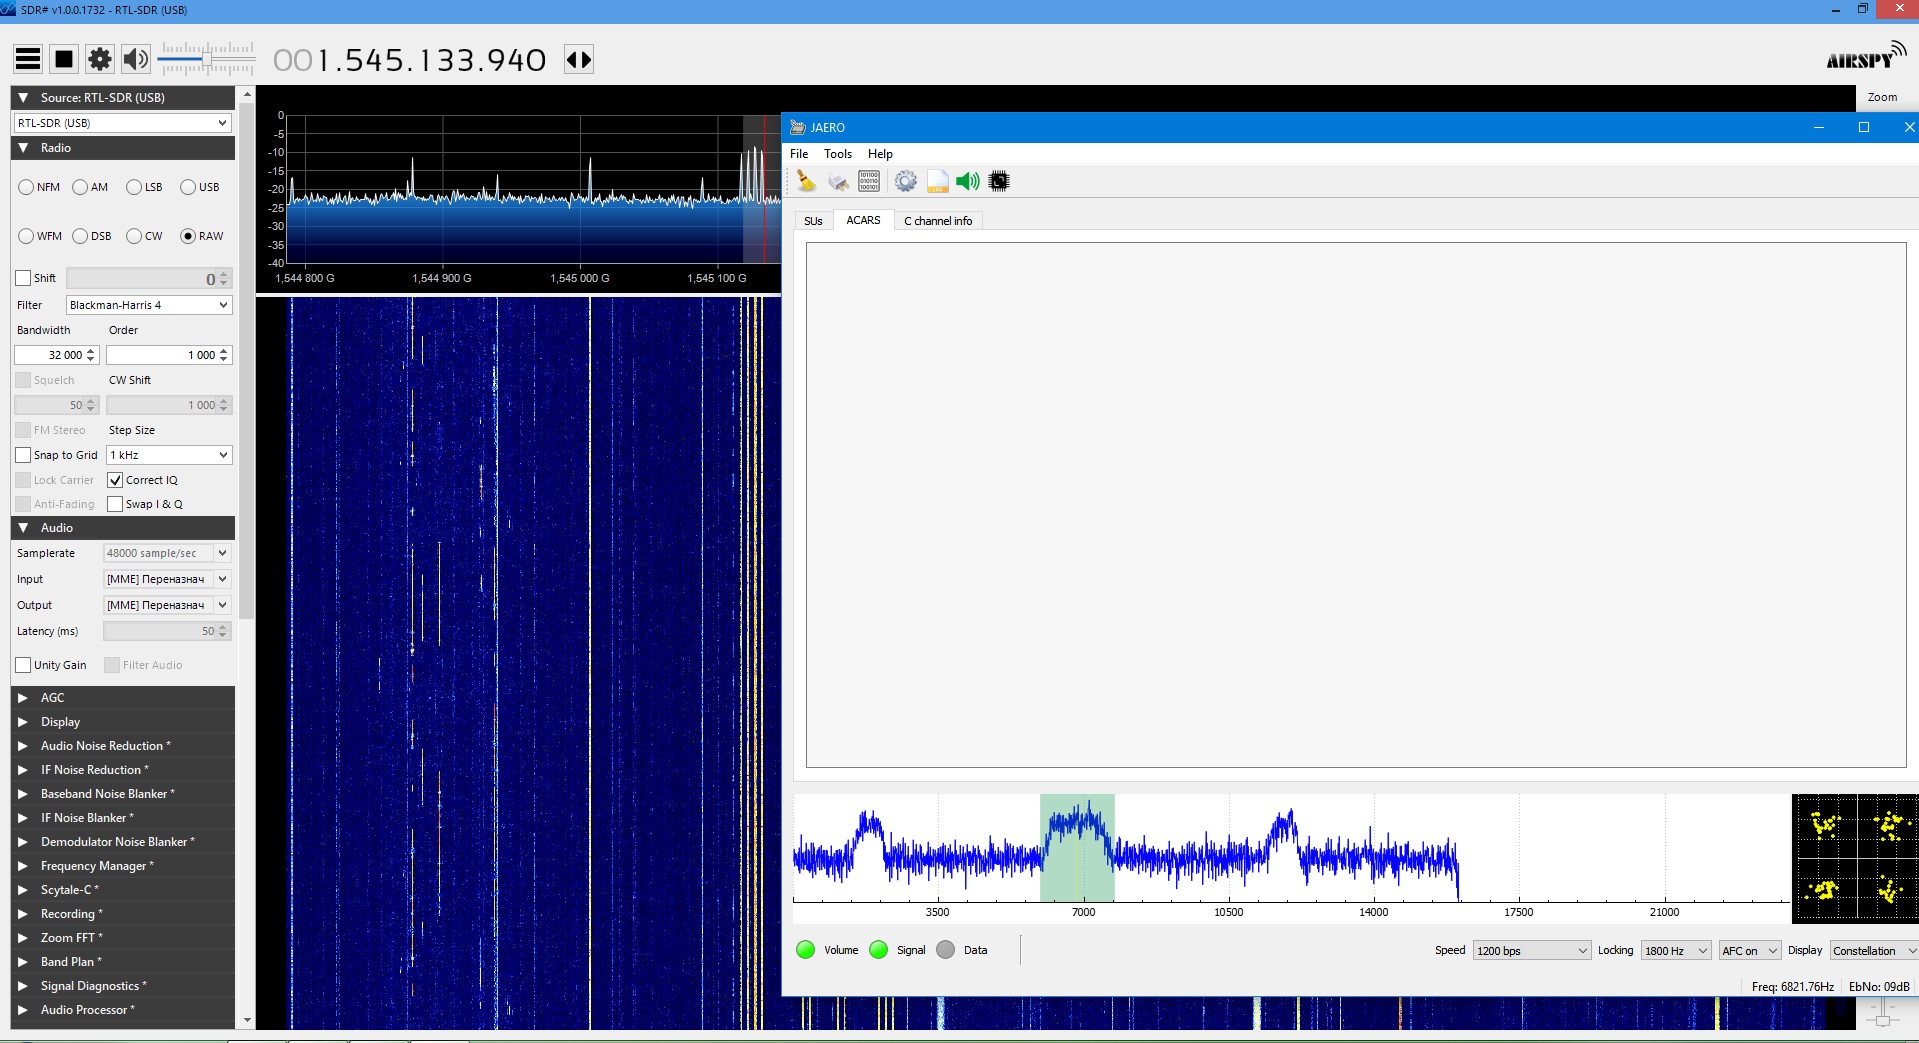Click the SDR# Zoom slider label

coord(1882,97)
